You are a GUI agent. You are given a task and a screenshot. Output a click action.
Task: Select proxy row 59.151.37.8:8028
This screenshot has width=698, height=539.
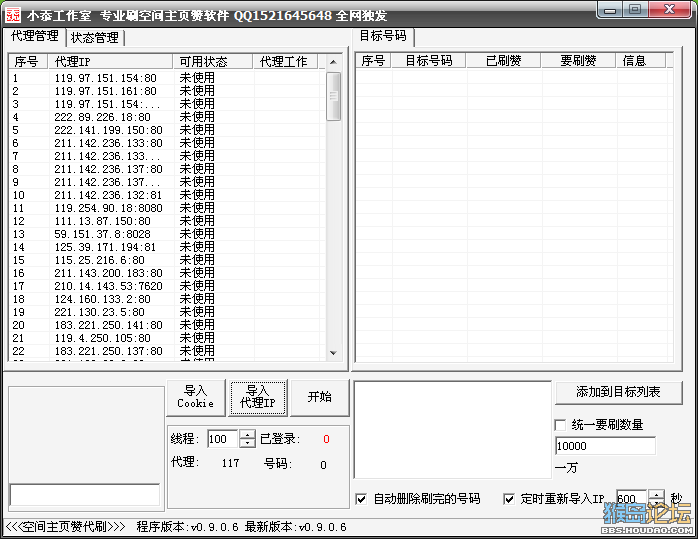pyautogui.click(x=167, y=234)
